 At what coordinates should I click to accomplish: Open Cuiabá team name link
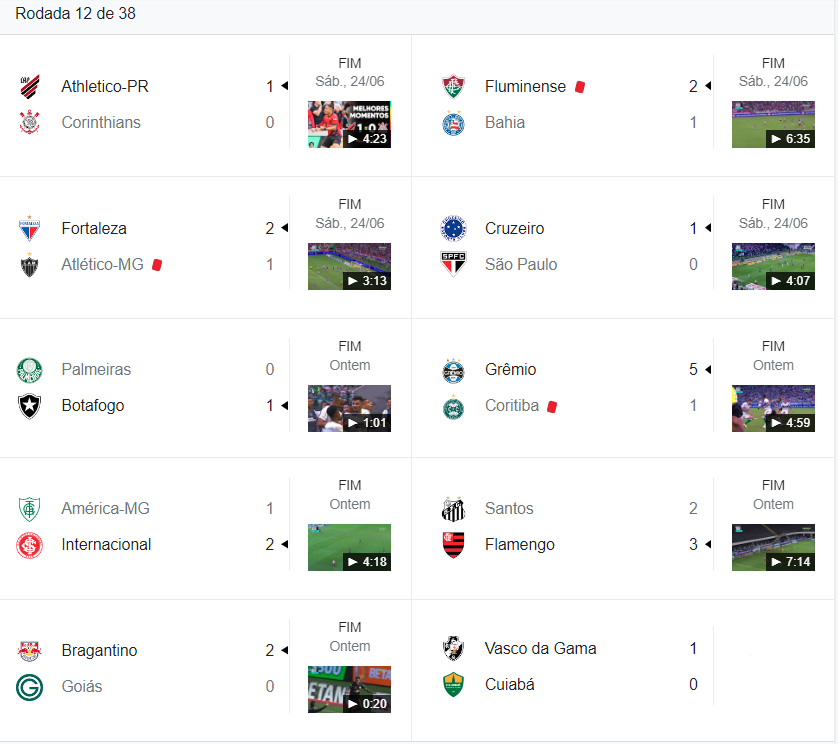click(510, 685)
